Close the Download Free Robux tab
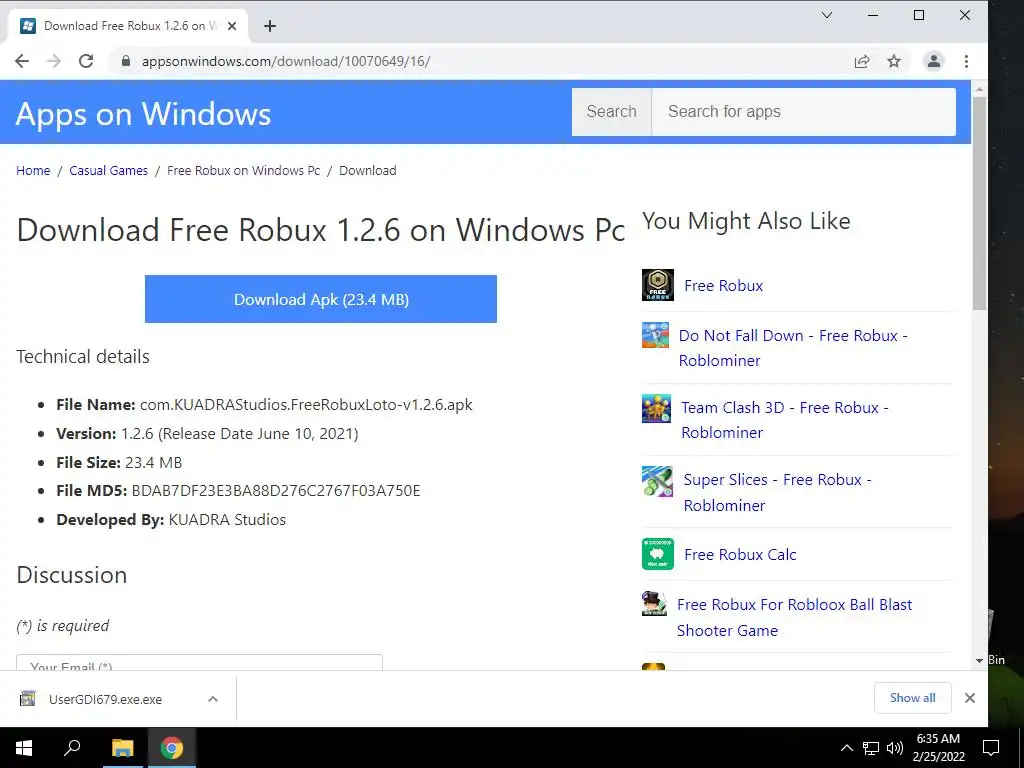Screen dimensions: 1024x768 [x=232, y=26]
